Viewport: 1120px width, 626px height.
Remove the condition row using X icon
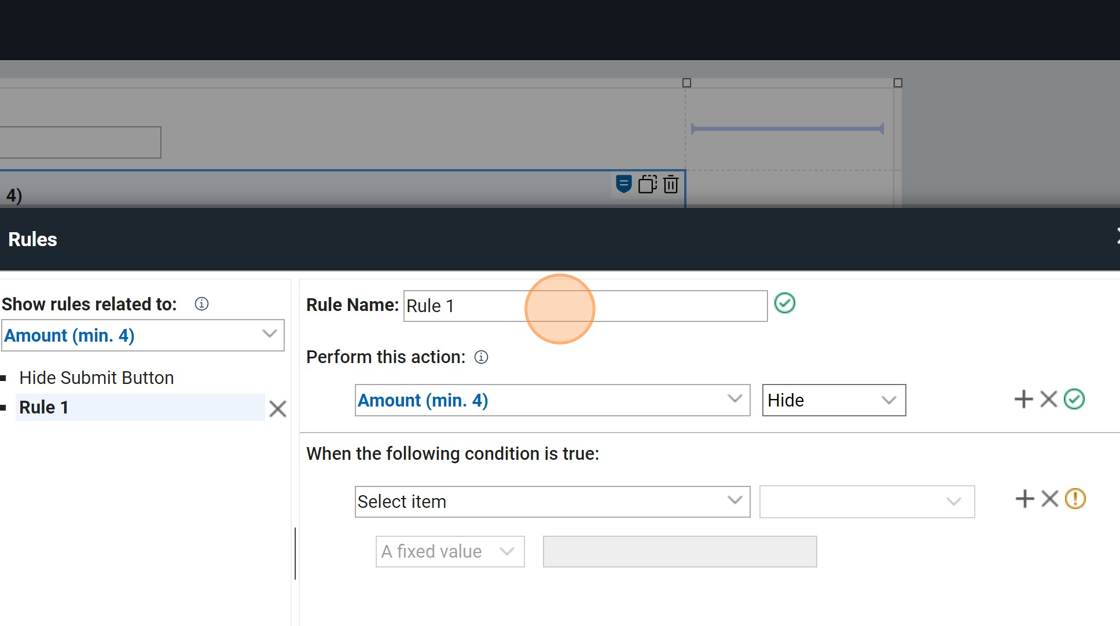pos(1049,498)
